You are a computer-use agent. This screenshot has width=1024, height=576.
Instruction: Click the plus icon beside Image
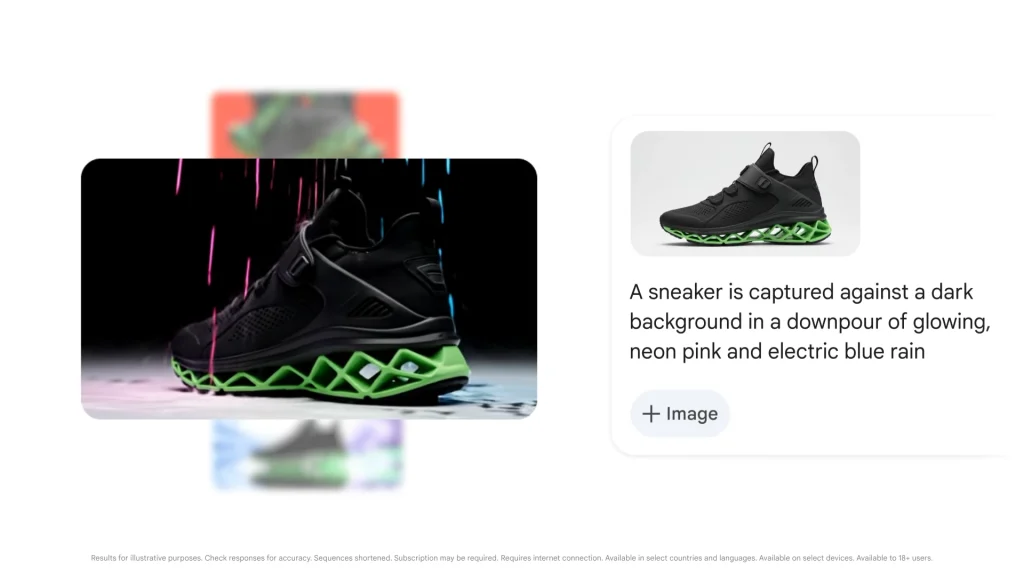650,414
